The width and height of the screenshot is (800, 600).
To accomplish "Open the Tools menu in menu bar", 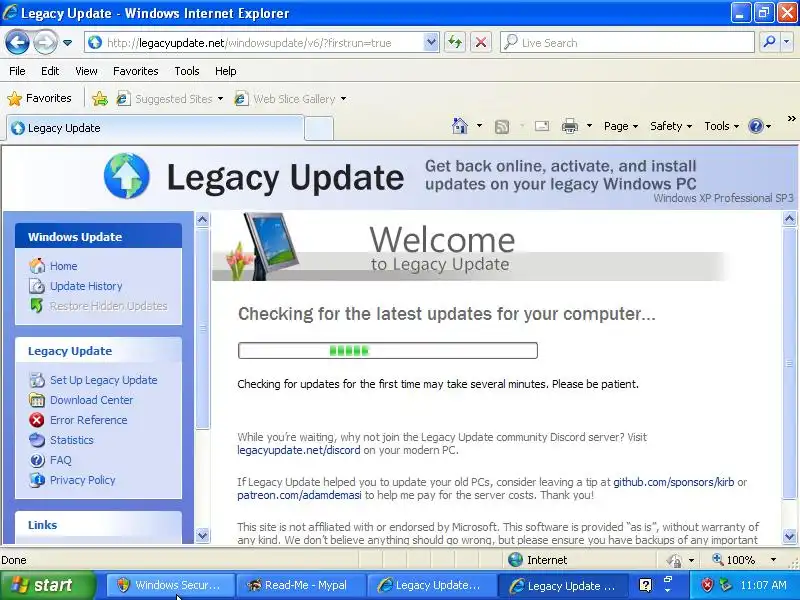I will (187, 71).
